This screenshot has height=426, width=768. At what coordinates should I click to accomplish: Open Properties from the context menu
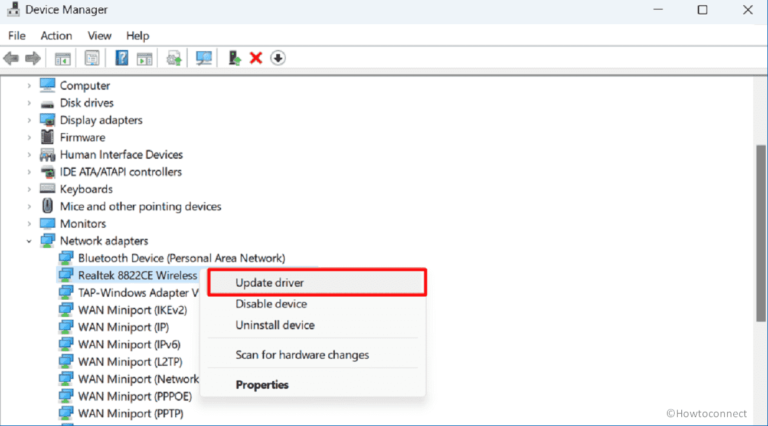(x=313, y=385)
